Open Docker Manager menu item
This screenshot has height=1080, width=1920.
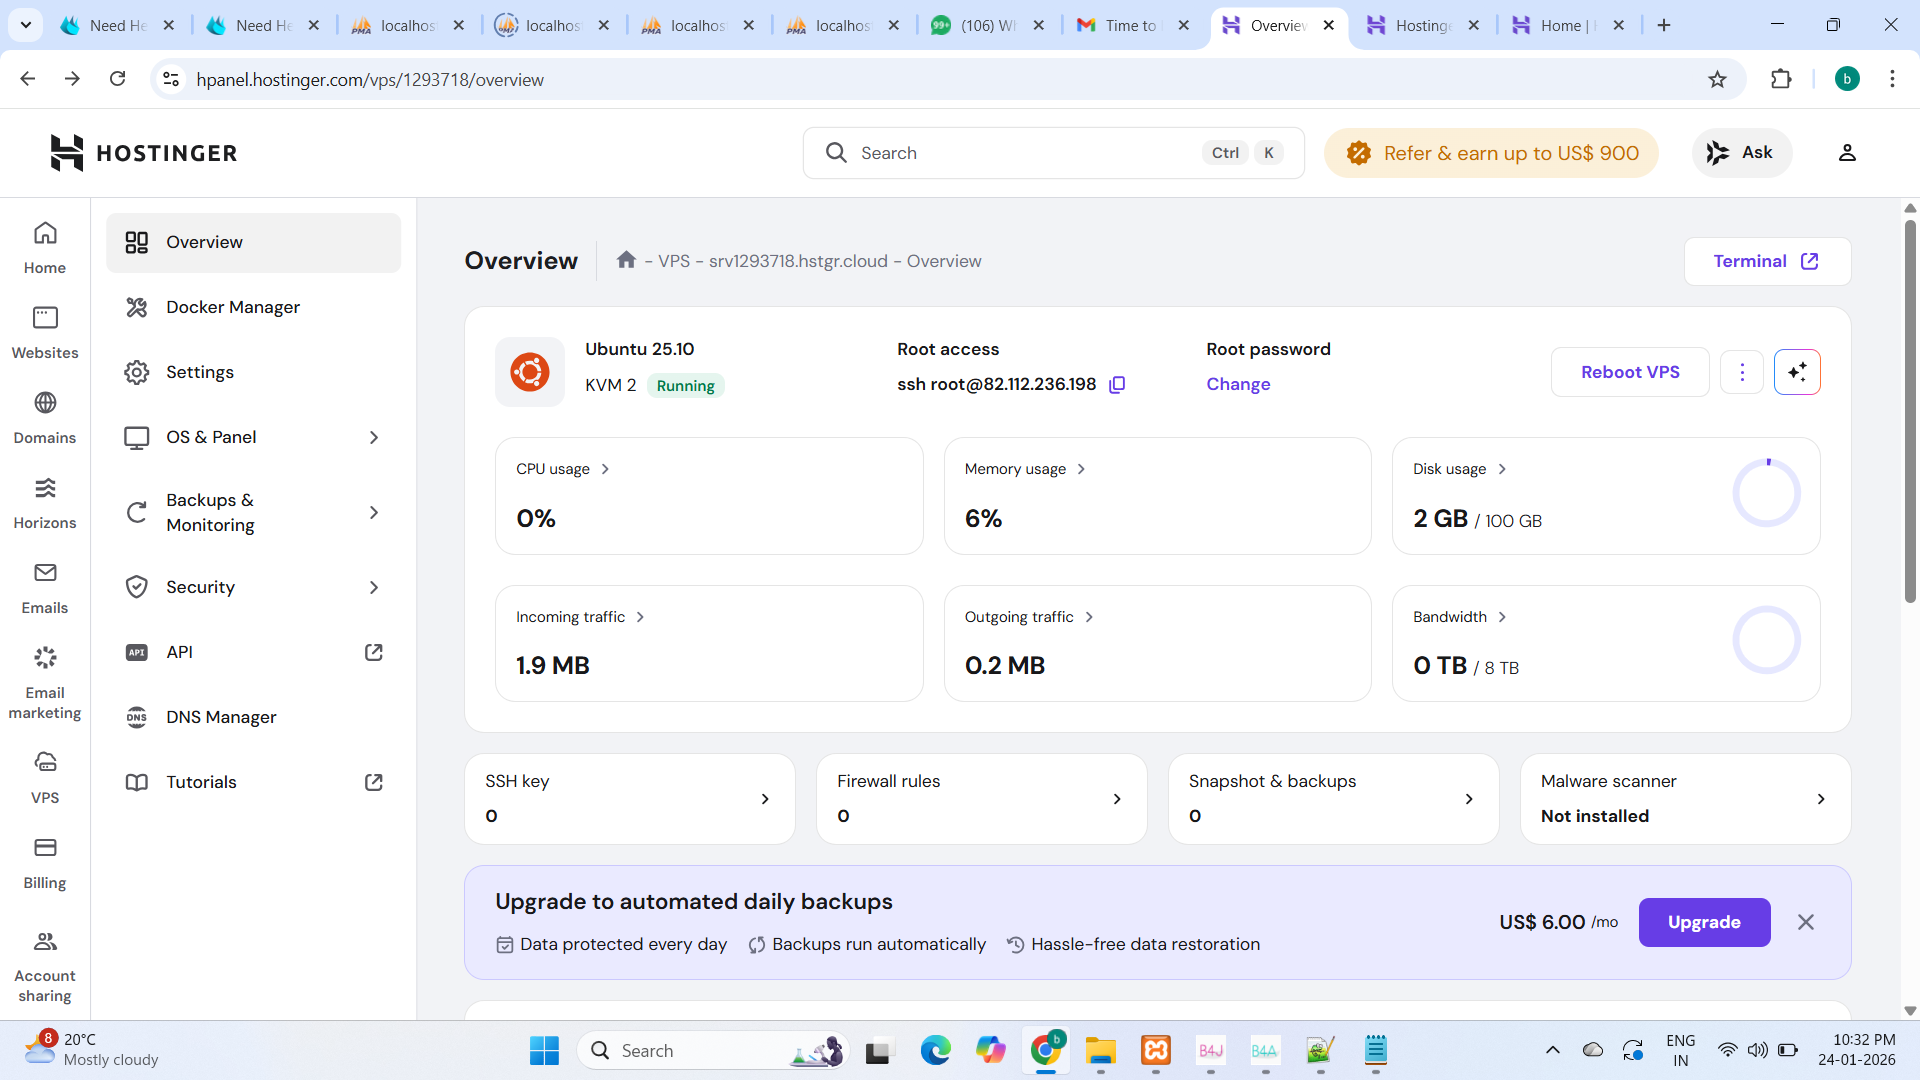(x=232, y=307)
